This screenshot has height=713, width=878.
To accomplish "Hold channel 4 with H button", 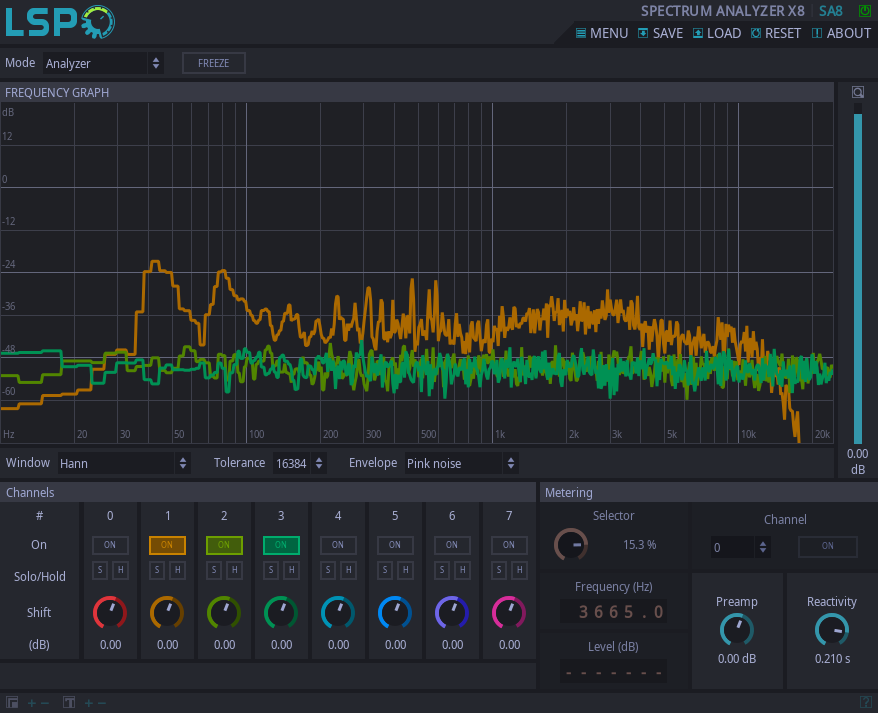I will click(349, 570).
